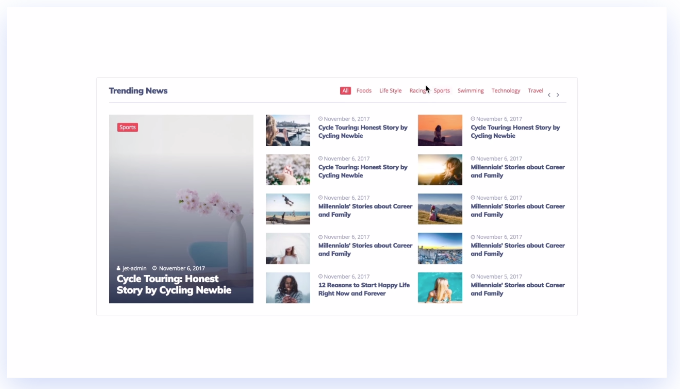The height and width of the screenshot is (389, 680).
Task: Click the previous arrow beside category tabs
Action: click(x=549, y=95)
